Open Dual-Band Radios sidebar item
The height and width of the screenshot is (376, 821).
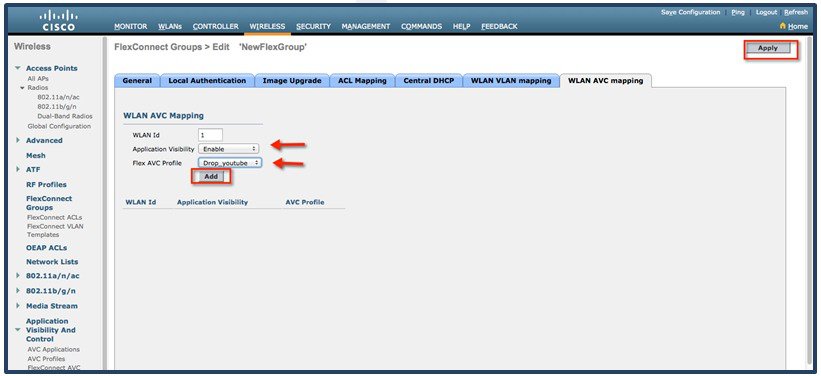tap(65, 116)
